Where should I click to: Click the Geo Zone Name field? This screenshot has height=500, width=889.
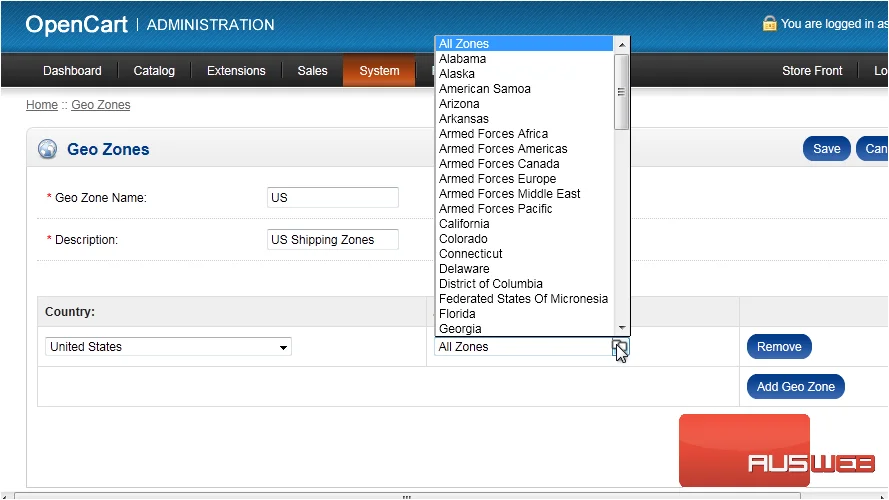point(333,197)
